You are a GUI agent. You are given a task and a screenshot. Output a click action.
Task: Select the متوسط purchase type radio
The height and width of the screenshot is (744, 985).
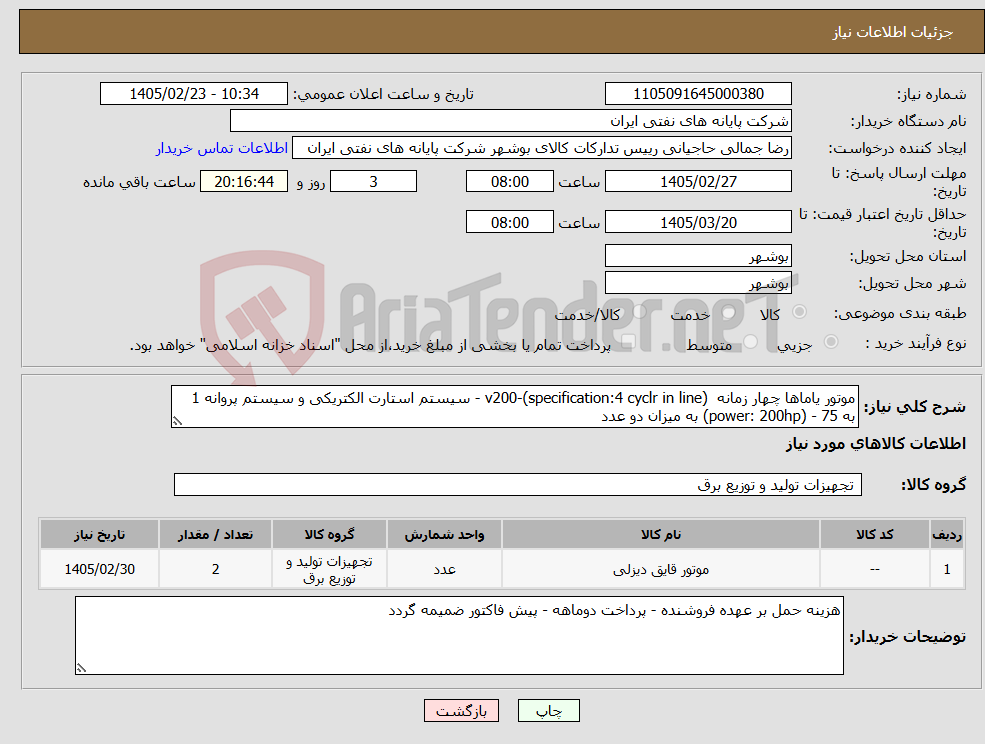[750, 342]
